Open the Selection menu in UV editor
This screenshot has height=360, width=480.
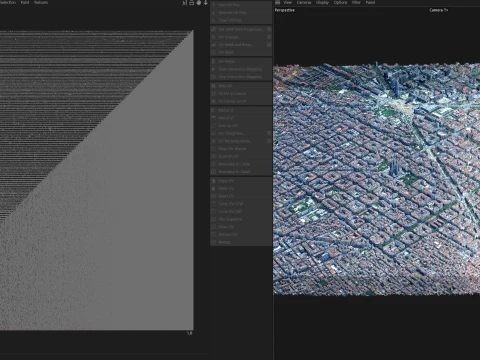(x=8, y=2)
